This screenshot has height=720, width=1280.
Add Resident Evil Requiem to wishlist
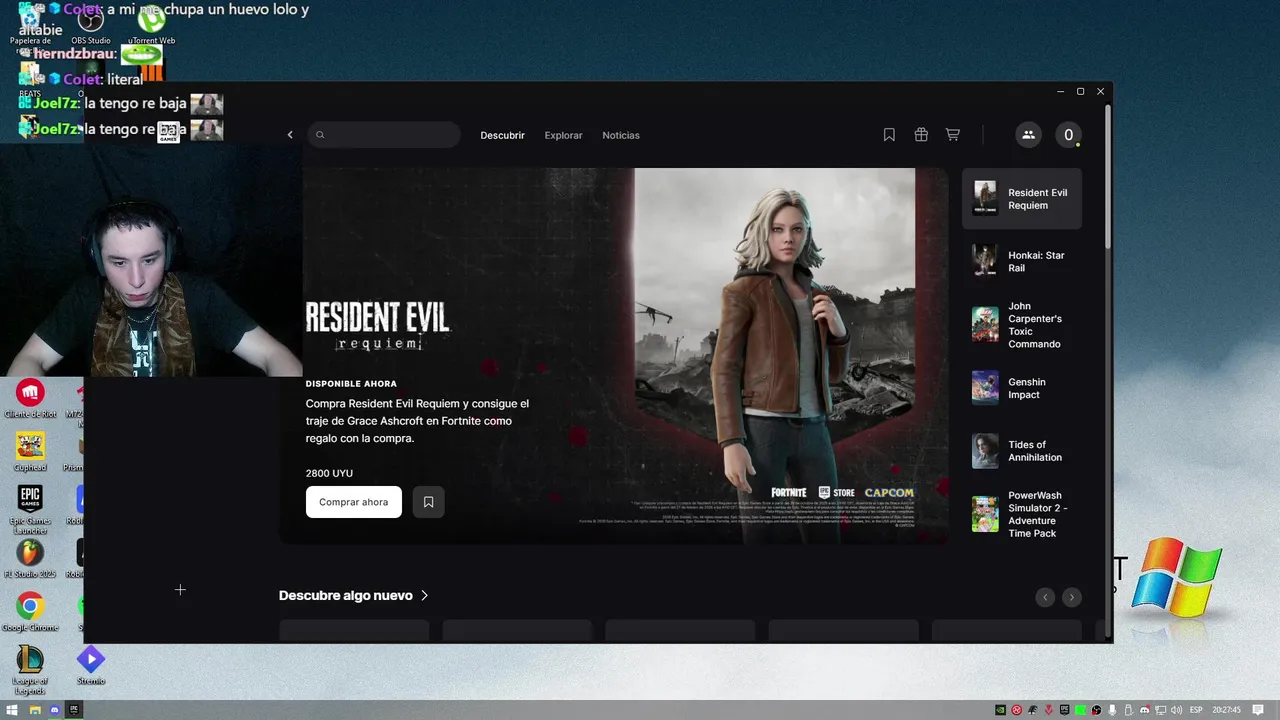pos(428,502)
